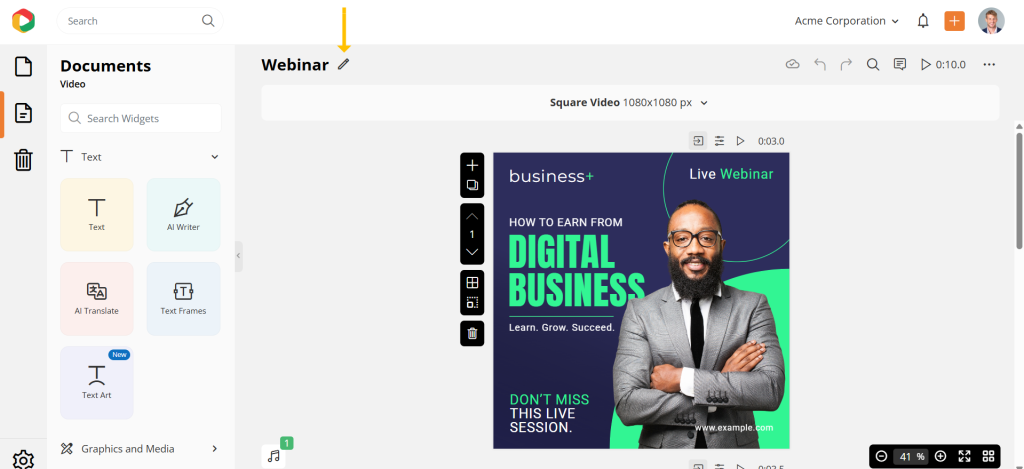Open the Acme Corporation account dropdown
Image resolution: width=1024 pixels, height=469 pixels.
846,21
